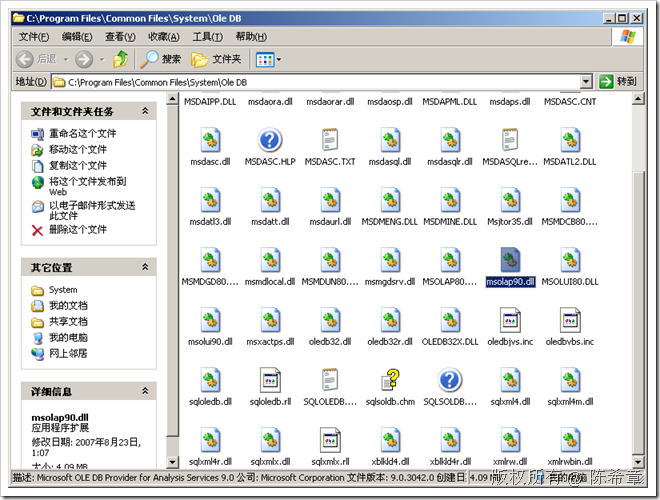Toggle the Folders pane button
Viewport: 660px width, 500px height.
pyautogui.click(x=216, y=59)
